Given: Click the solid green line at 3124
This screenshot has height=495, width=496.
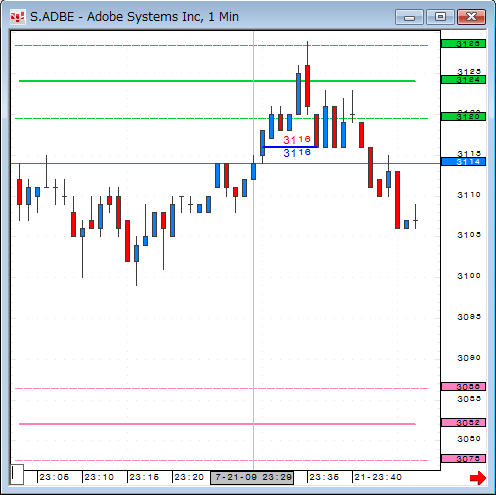Looking at the screenshot, I should [x=217, y=81].
